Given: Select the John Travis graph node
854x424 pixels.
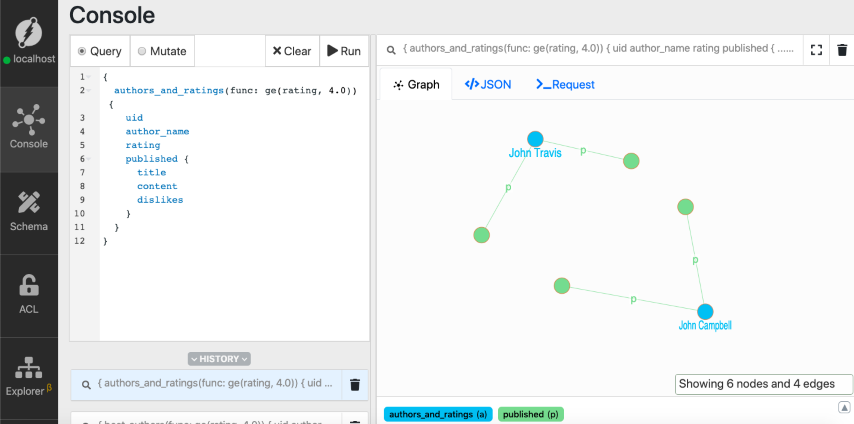Looking at the screenshot, I should (535, 139).
